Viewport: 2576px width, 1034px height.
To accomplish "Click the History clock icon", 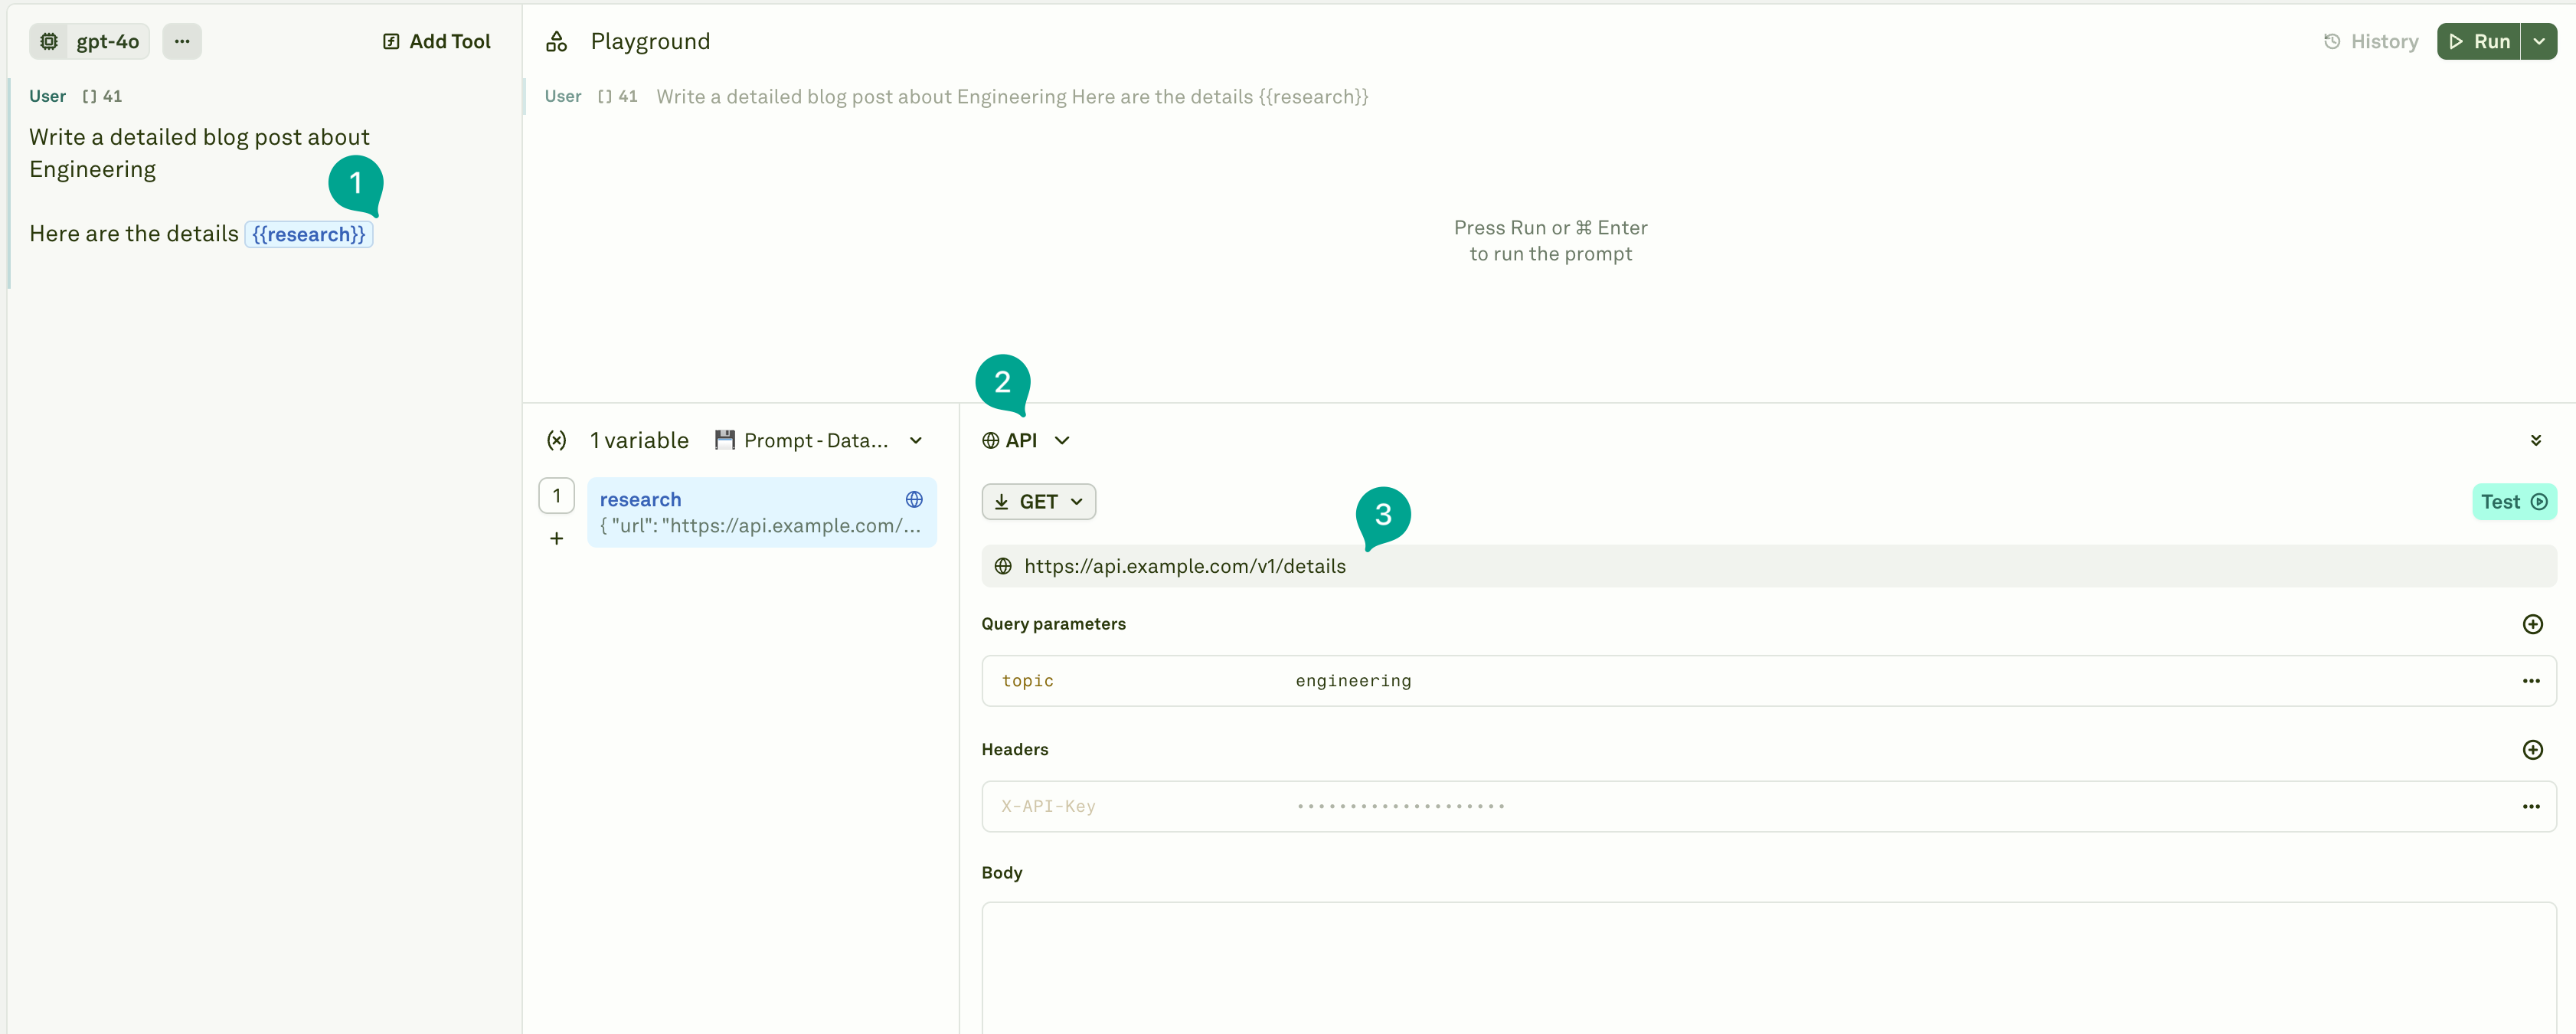I will tap(2334, 41).
